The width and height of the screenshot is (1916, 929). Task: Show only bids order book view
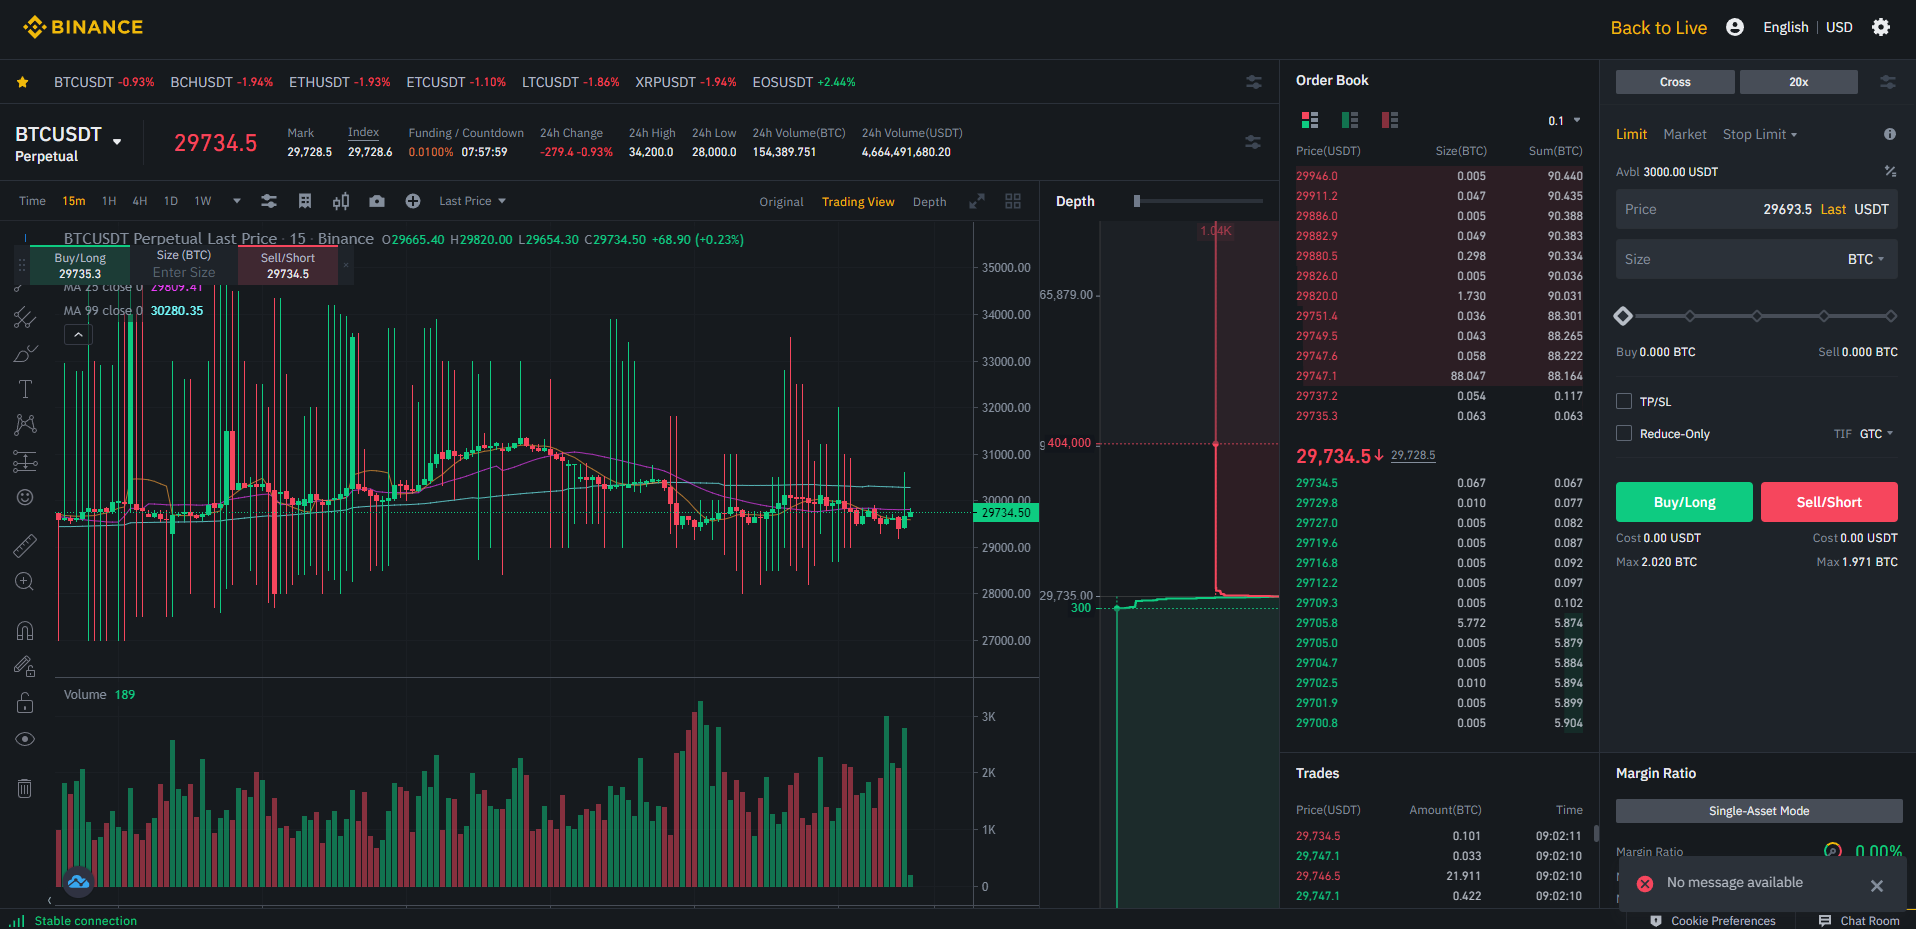pyautogui.click(x=1350, y=120)
